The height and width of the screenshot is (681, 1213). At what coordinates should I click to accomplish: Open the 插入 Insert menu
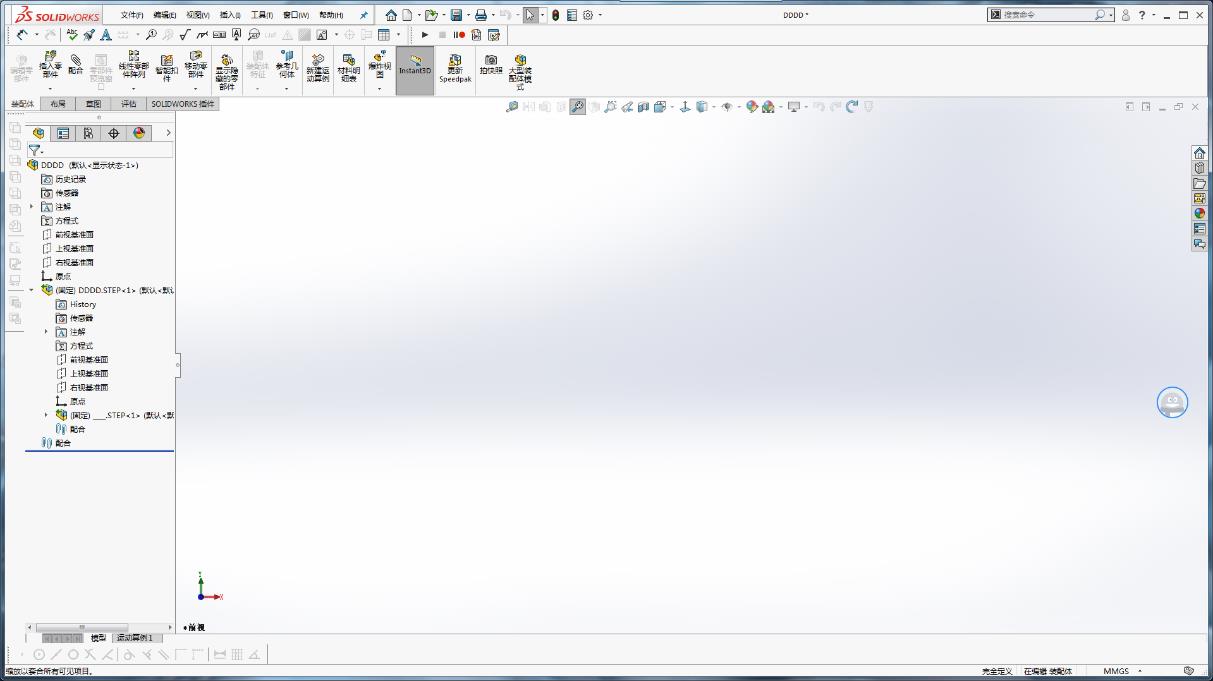pos(230,15)
